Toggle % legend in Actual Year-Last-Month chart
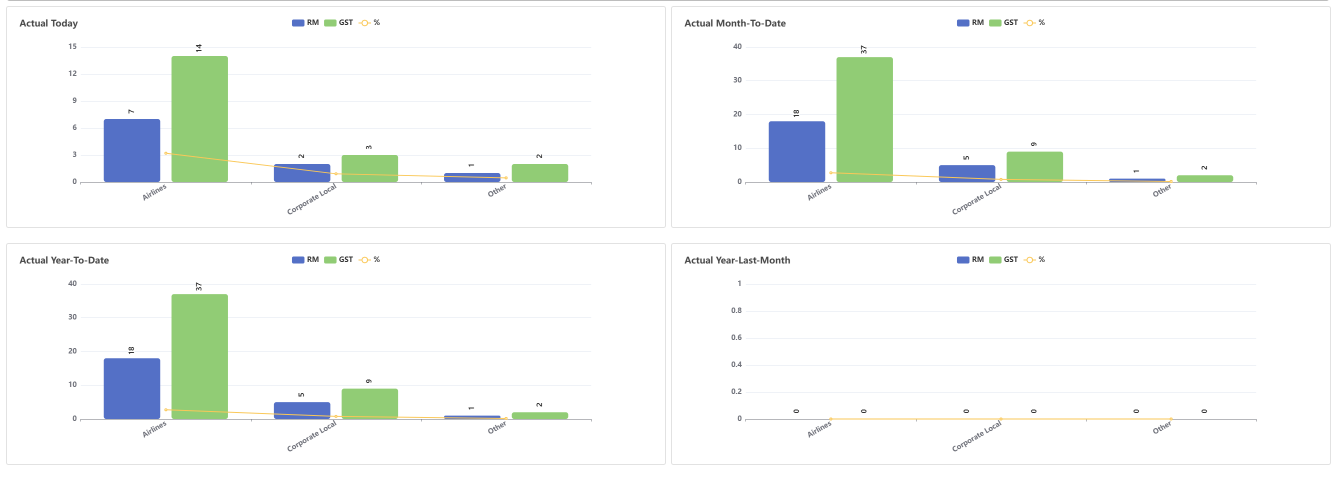1340x477 pixels. [x=1030, y=260]
